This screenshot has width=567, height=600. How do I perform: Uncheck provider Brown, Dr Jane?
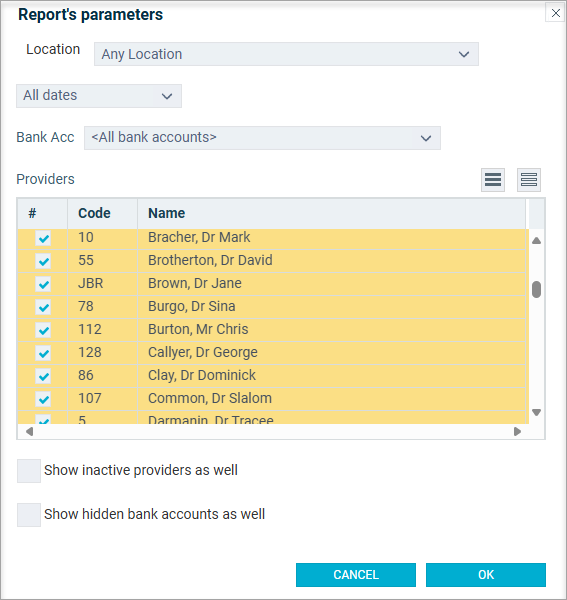click(x=43, y=284)
